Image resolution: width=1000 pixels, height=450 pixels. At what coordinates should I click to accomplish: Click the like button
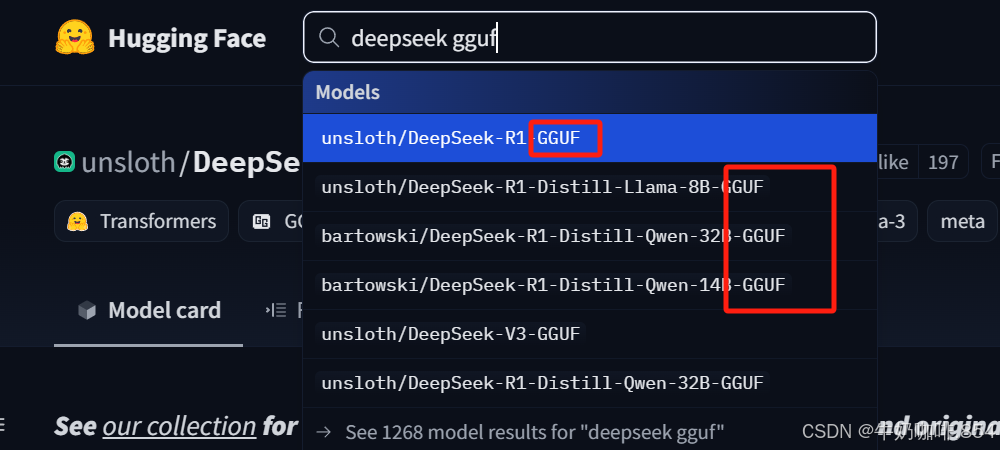click(x=893, y=162)
